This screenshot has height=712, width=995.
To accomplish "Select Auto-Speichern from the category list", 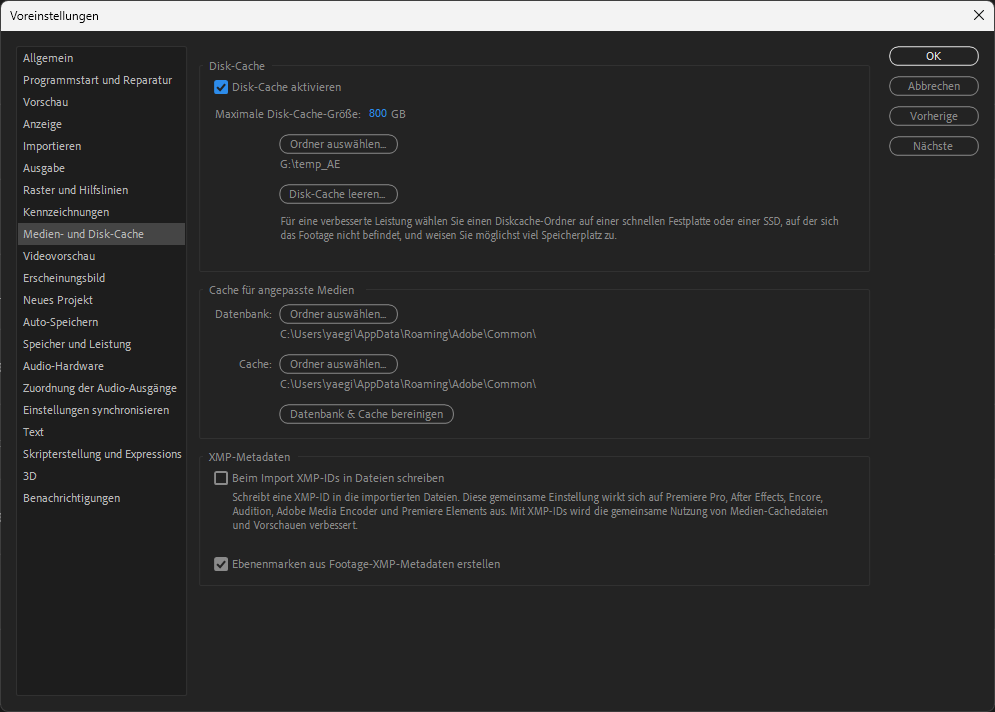I will click(x=60, y=322).
